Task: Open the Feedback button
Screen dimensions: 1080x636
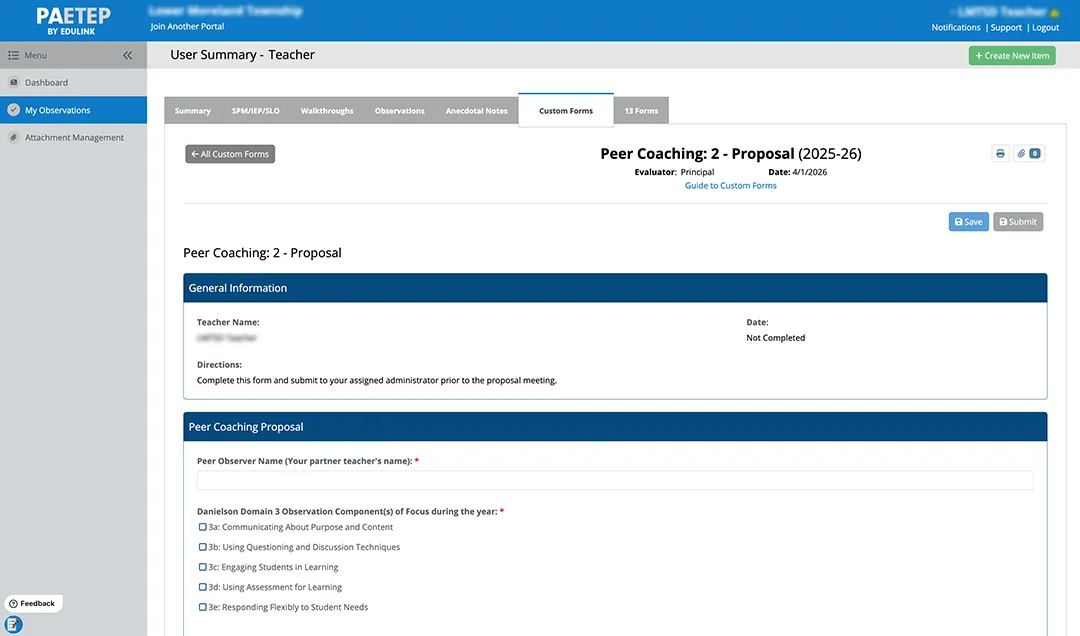Action: point(33,604)
